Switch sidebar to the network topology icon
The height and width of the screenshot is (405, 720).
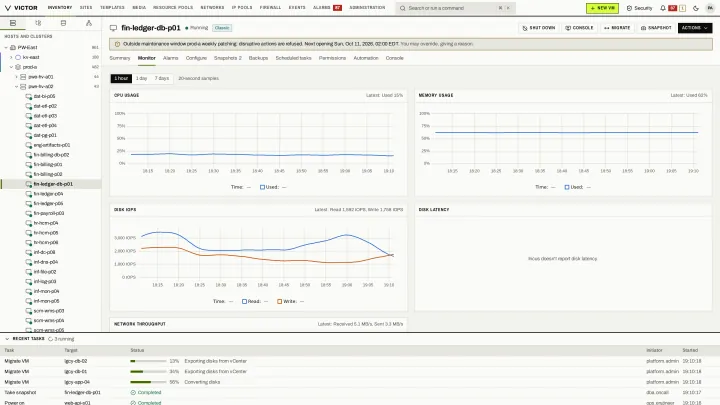pyautogui.click(x=89, y=23)
